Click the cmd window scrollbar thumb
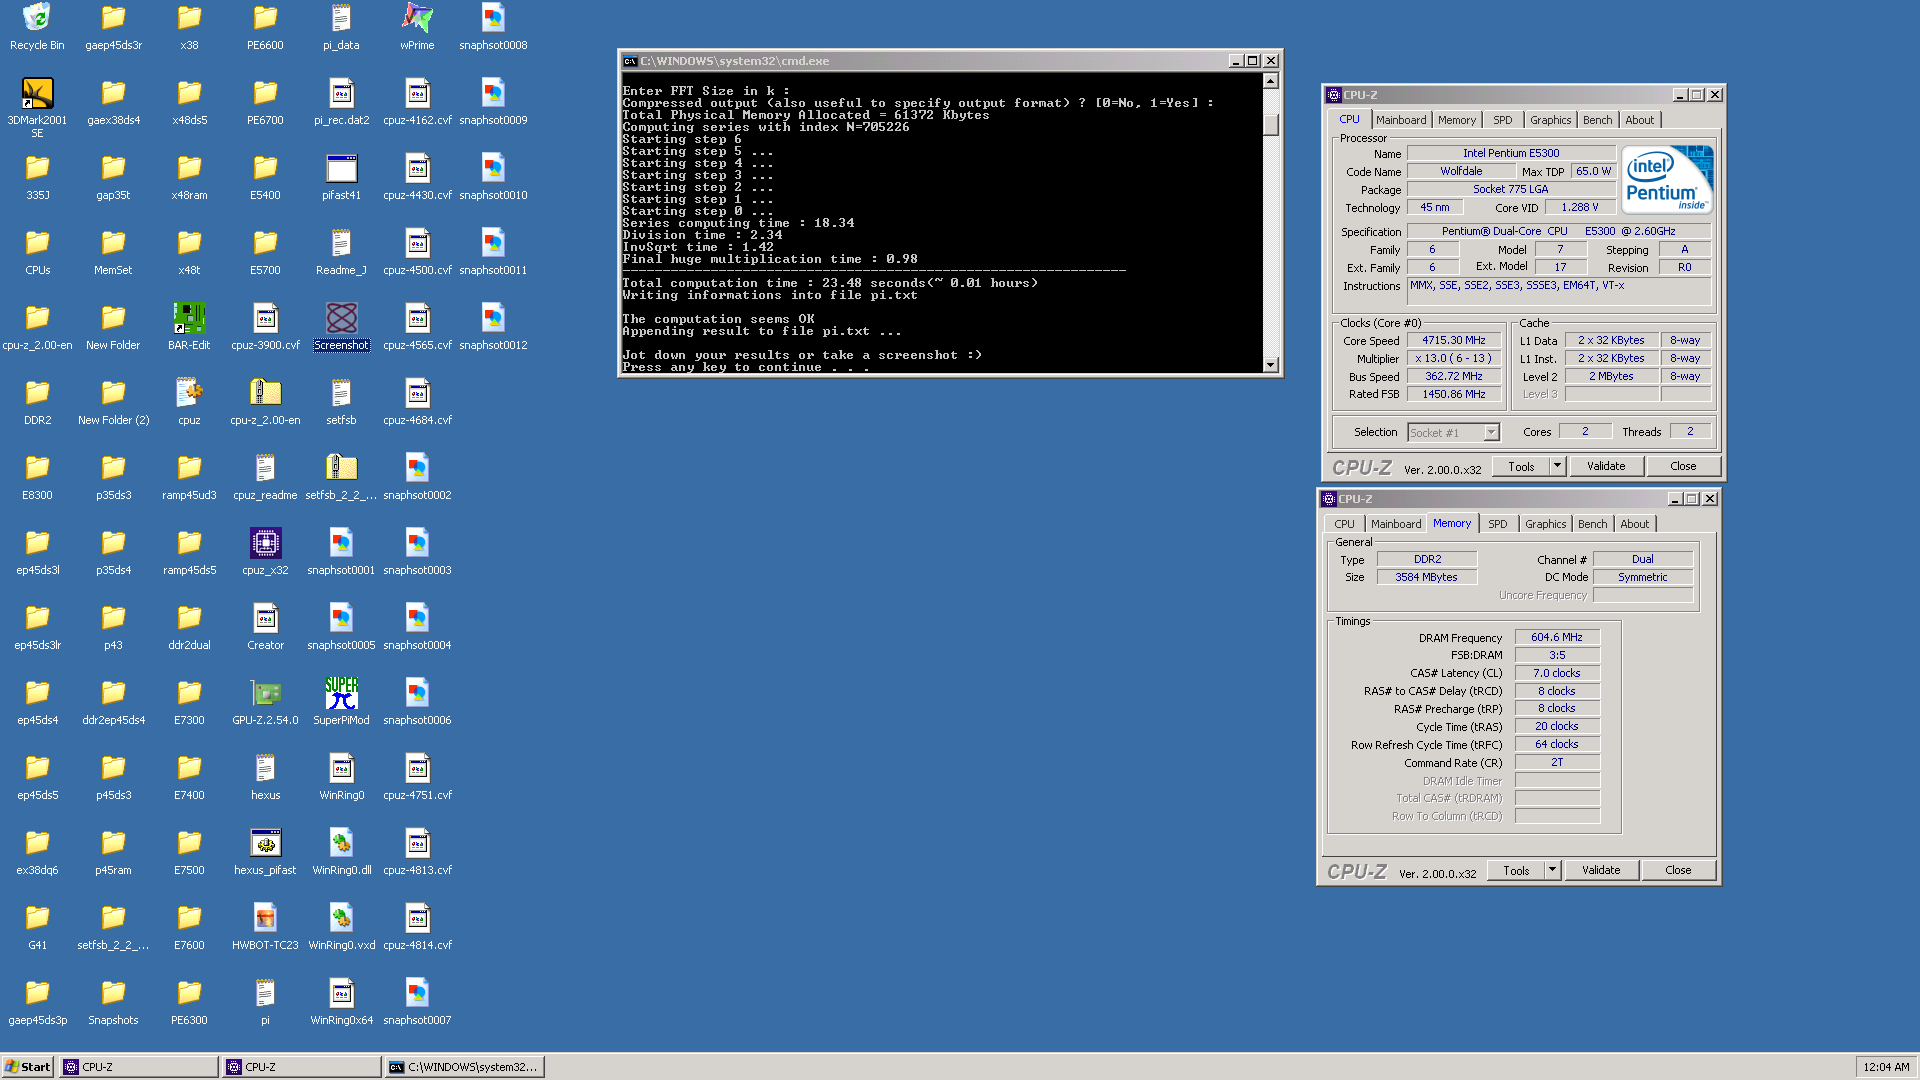The image size is (1920, 1080). tap(1270, 125)
